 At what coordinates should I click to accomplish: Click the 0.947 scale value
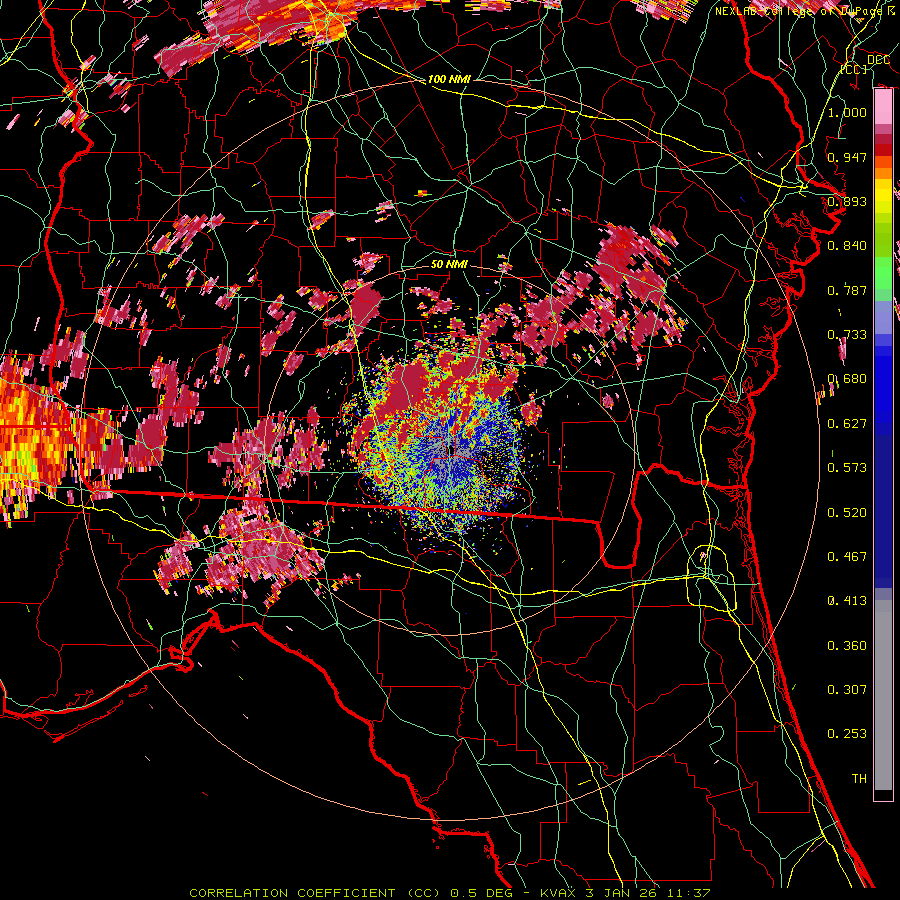pos(847,157)
